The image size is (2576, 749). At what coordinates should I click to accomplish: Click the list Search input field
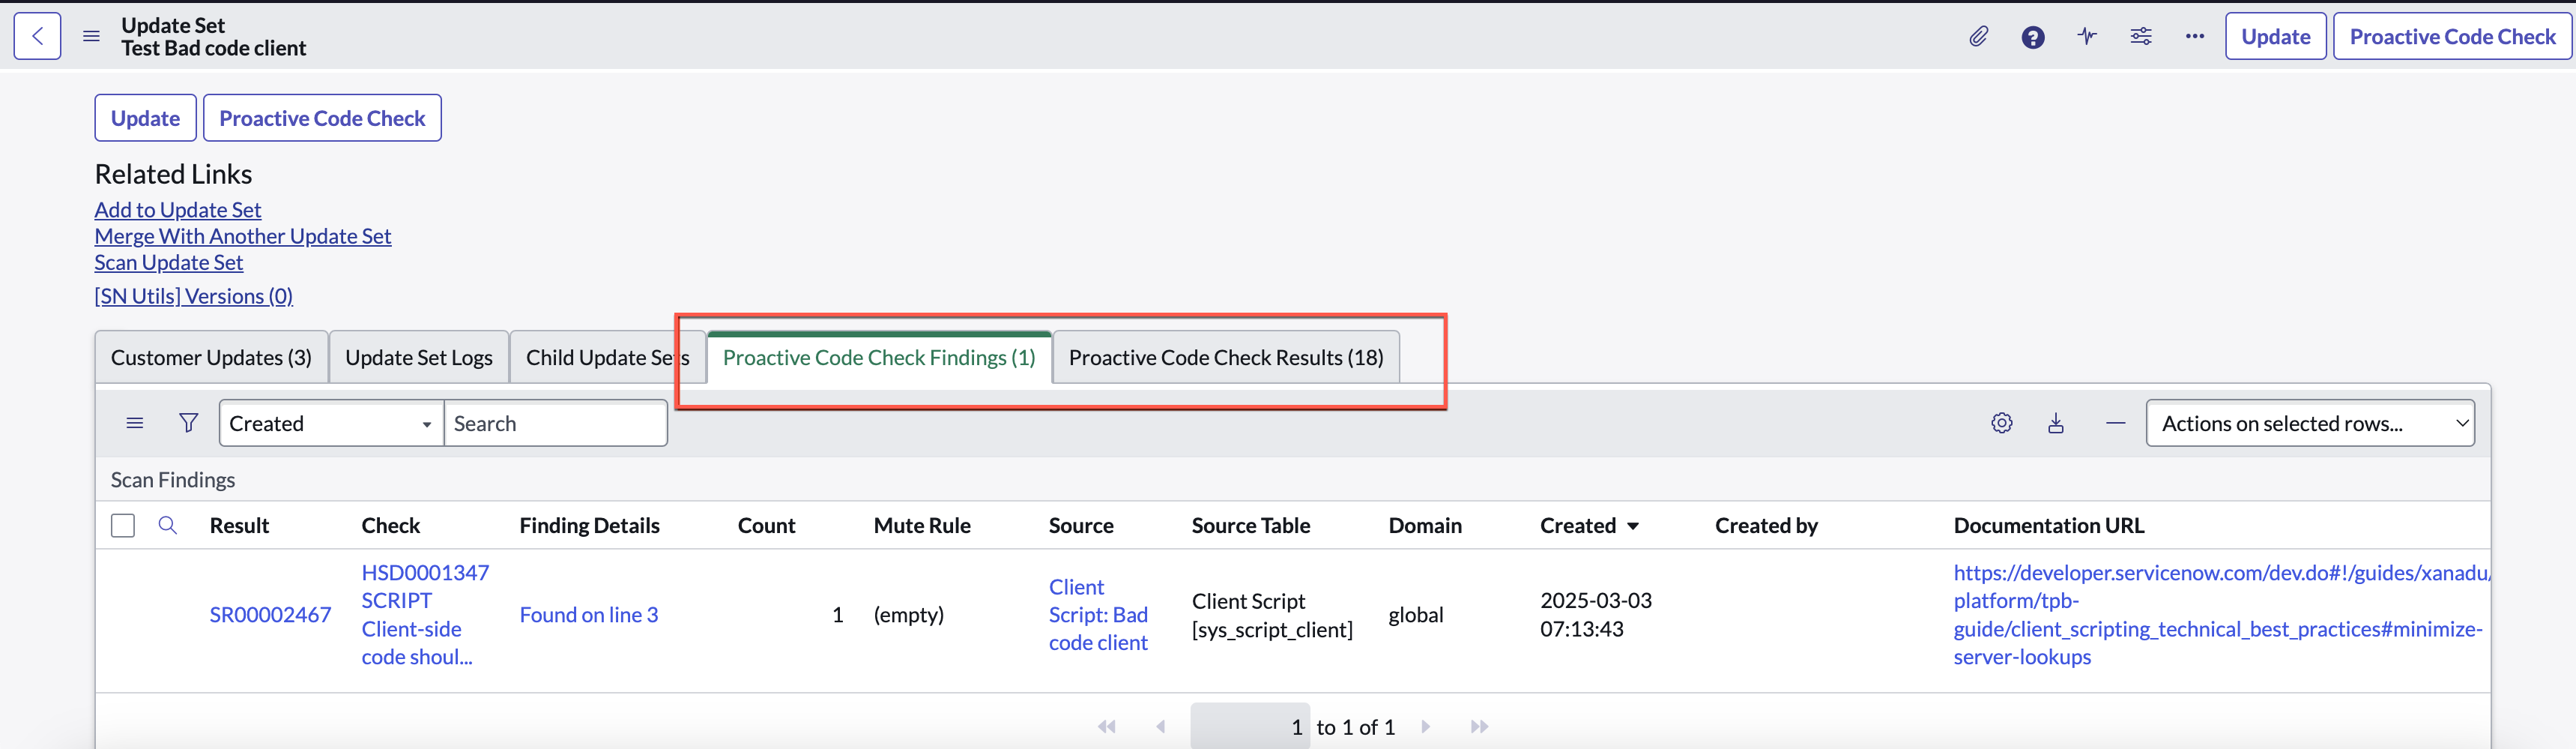(x=555, y=423)
